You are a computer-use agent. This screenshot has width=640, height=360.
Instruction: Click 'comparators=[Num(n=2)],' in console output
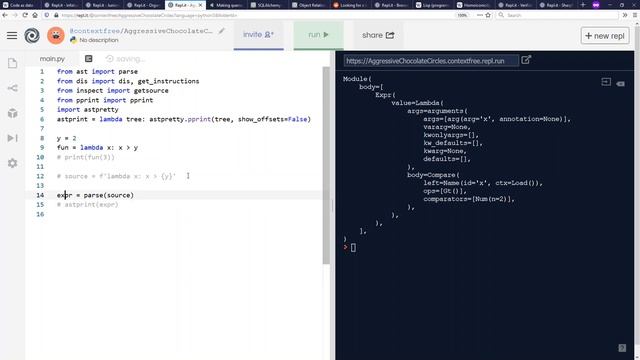click(x=469, y=199)
